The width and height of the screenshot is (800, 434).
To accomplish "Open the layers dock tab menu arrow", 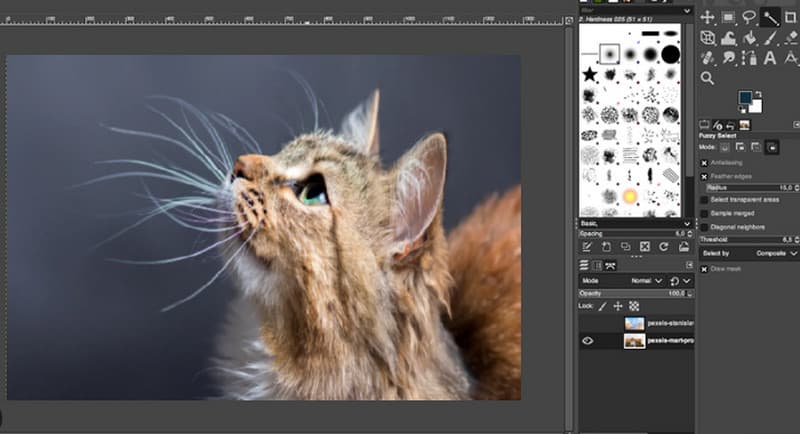I will coord(689,265).
